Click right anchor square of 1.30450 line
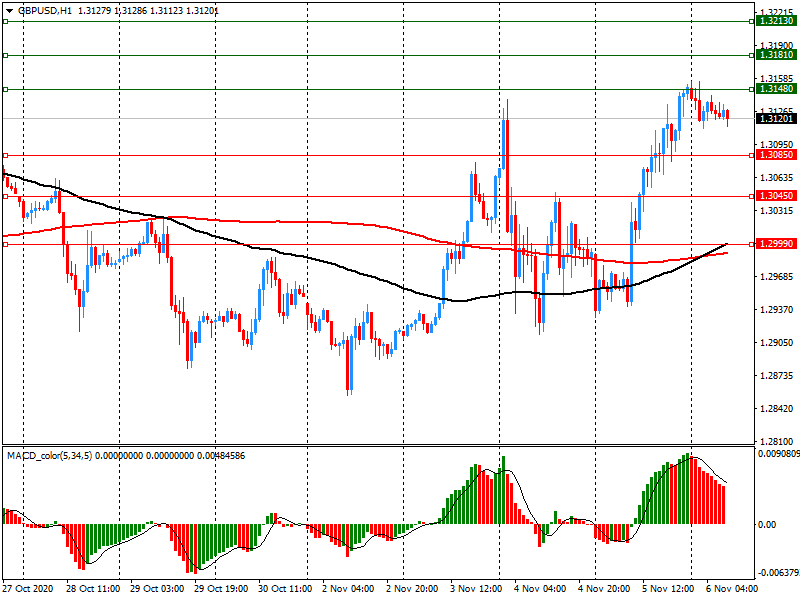The width and height of the screenshot is (800, 600). click(x=752, y=196)
